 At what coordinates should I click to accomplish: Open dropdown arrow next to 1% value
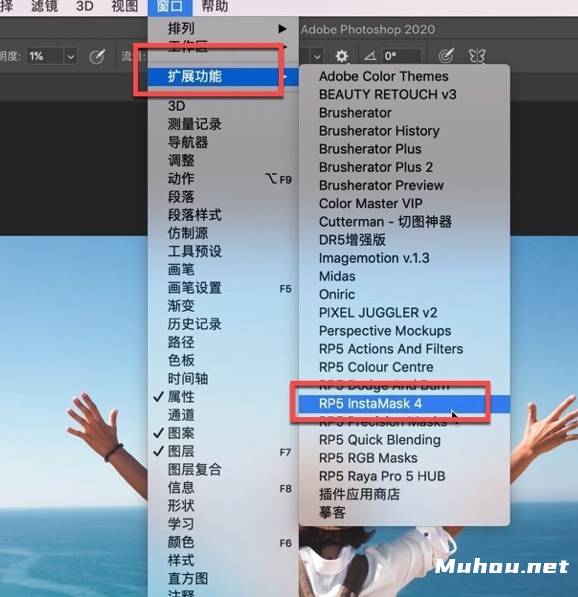tap(70, 57)
